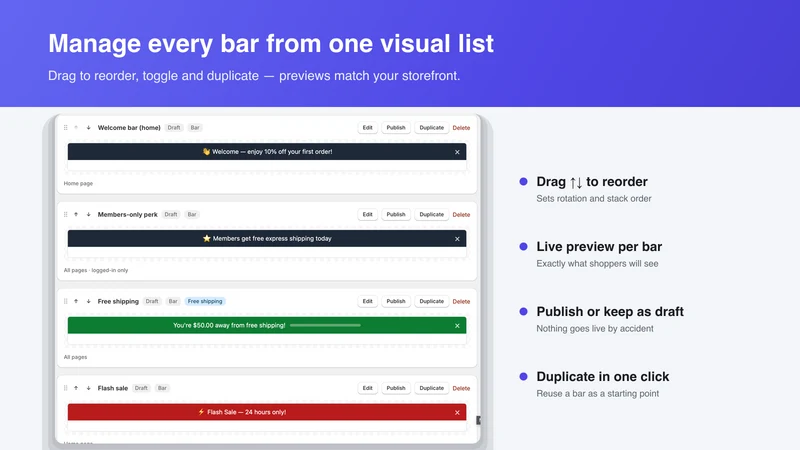This screenshot has height=450, width=800.
Task: Duplicate the Members-only perk bar
Action: [432, 214]
